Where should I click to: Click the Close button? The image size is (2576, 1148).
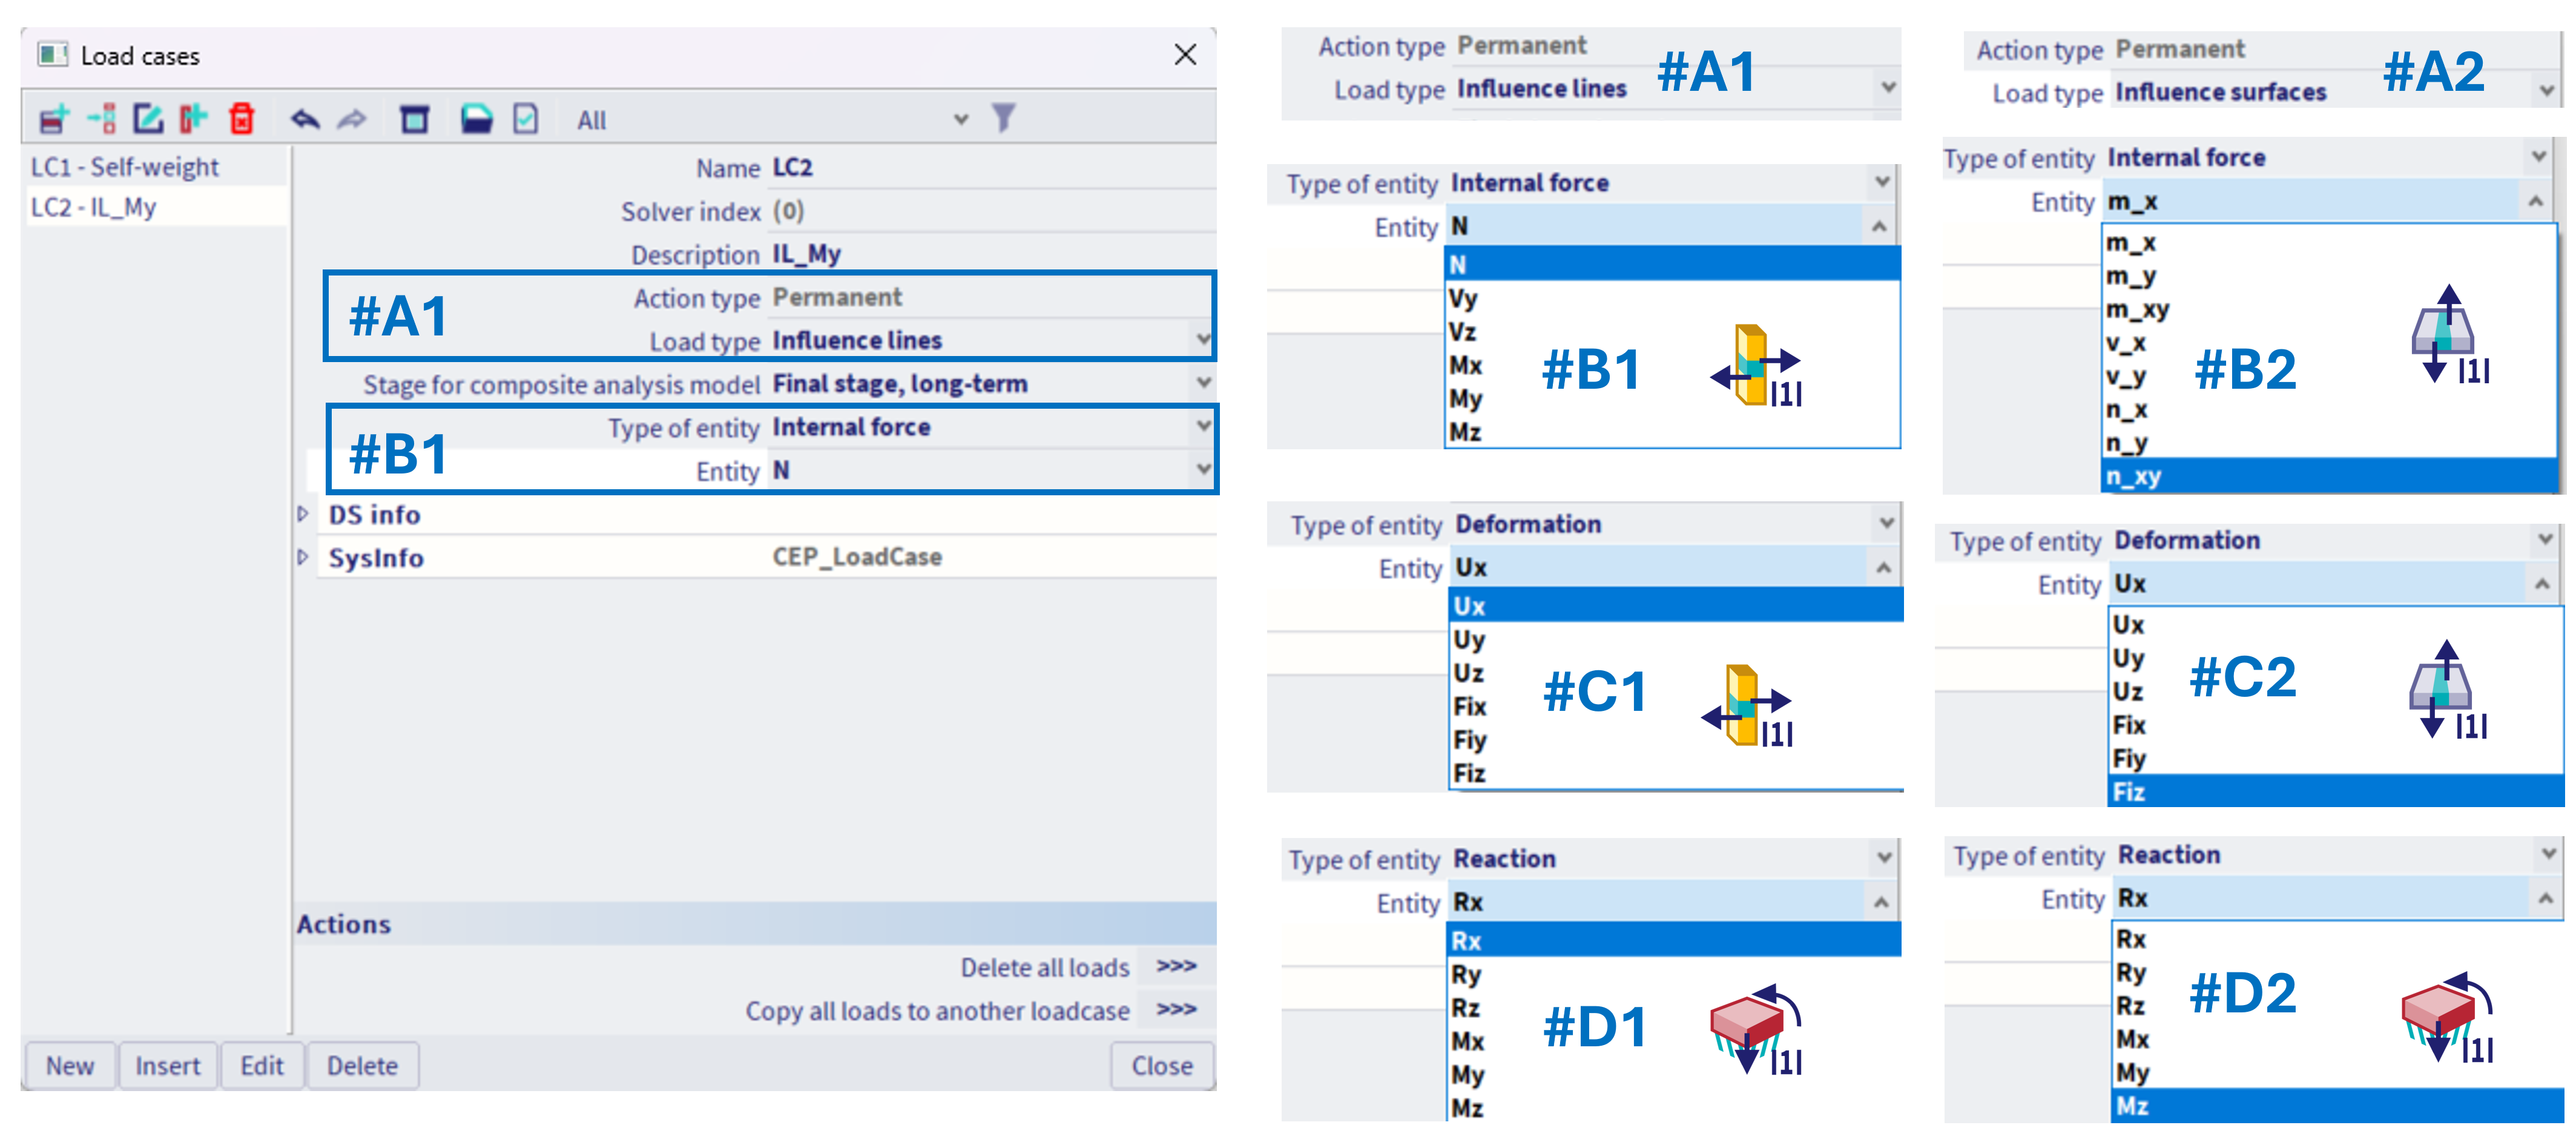(x=1161, y=1066)
